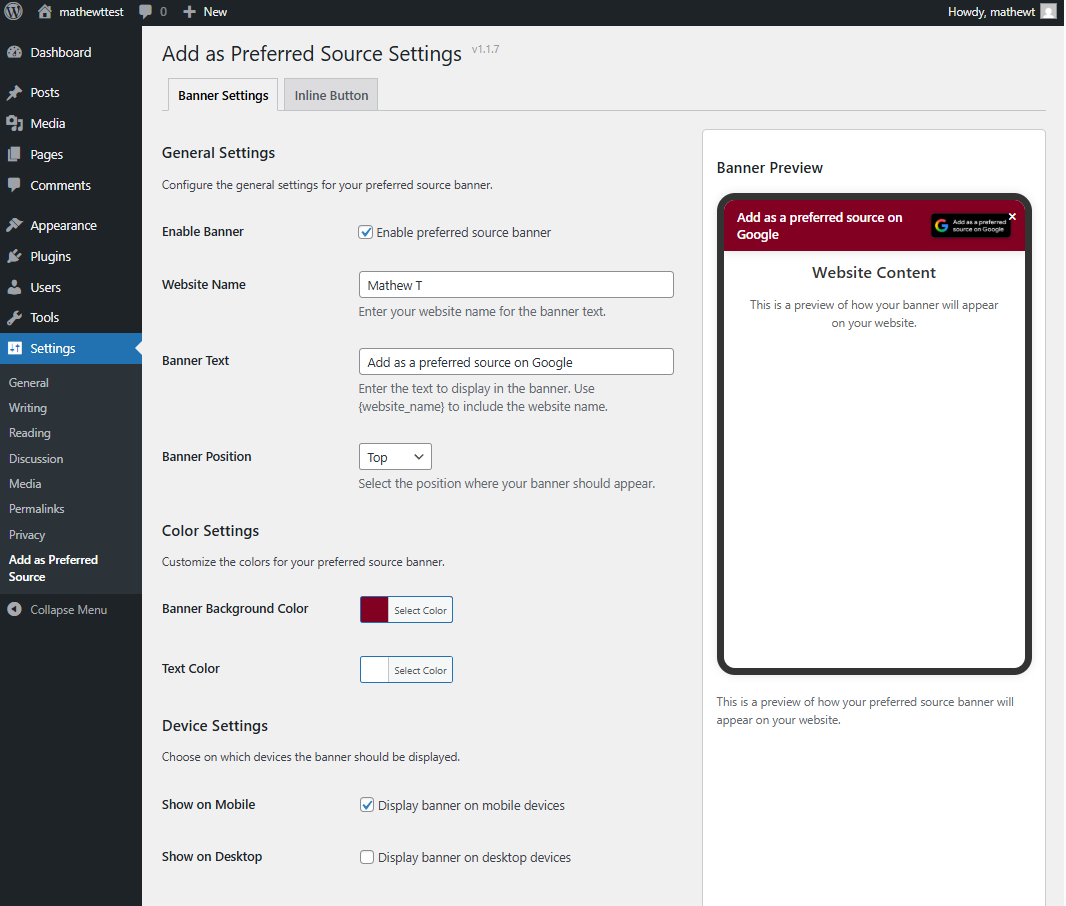Viewport: 1066px width, 906px height.
Task: Click the + New admin bar button
Action: click(x=205, y=12)
